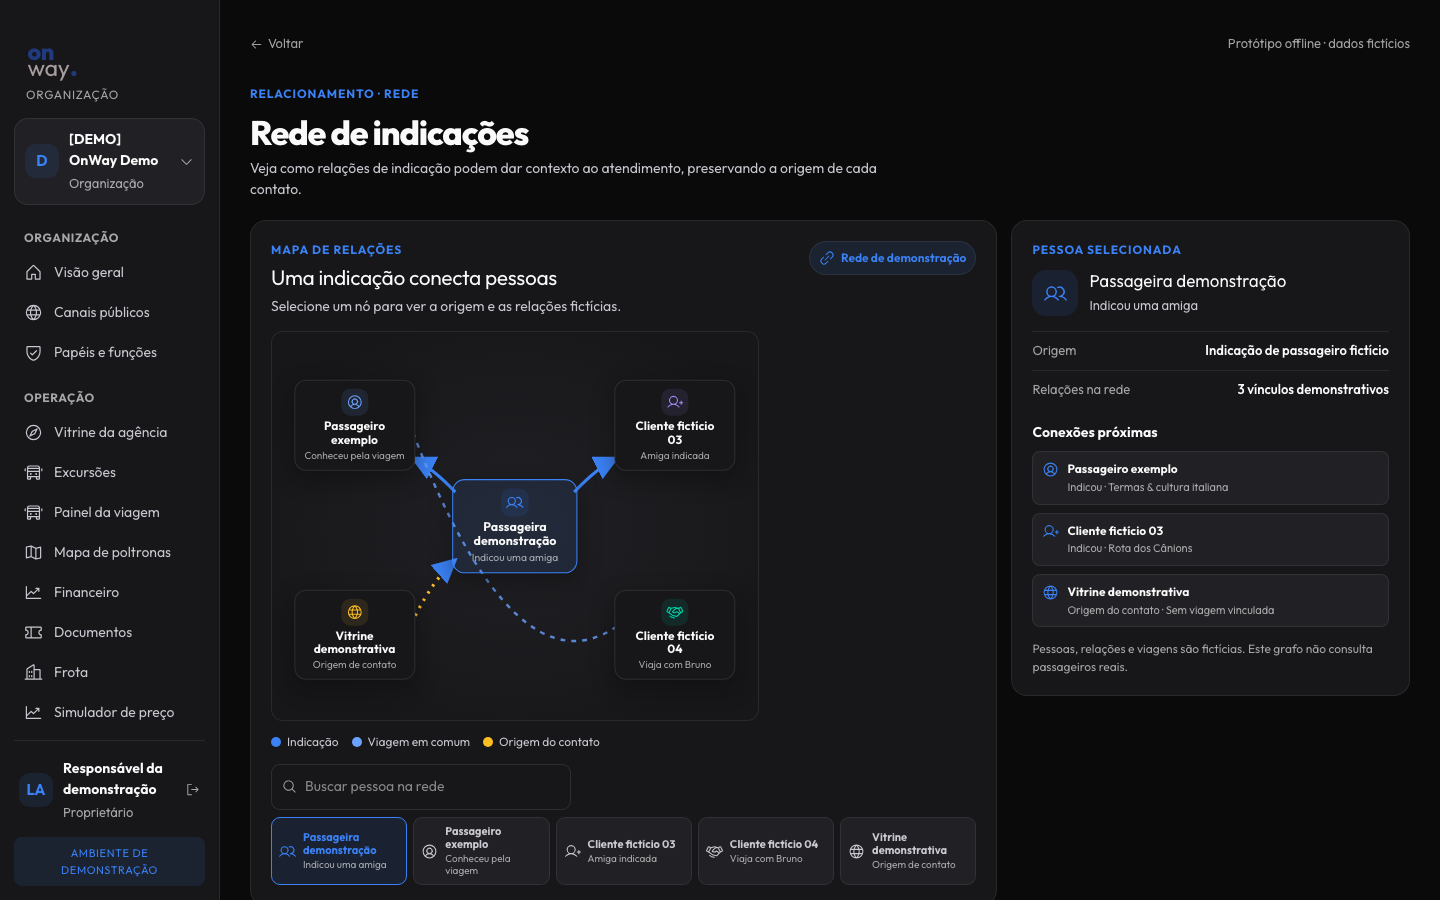Open Simulador de preço in the sidebar

[109, 712]
